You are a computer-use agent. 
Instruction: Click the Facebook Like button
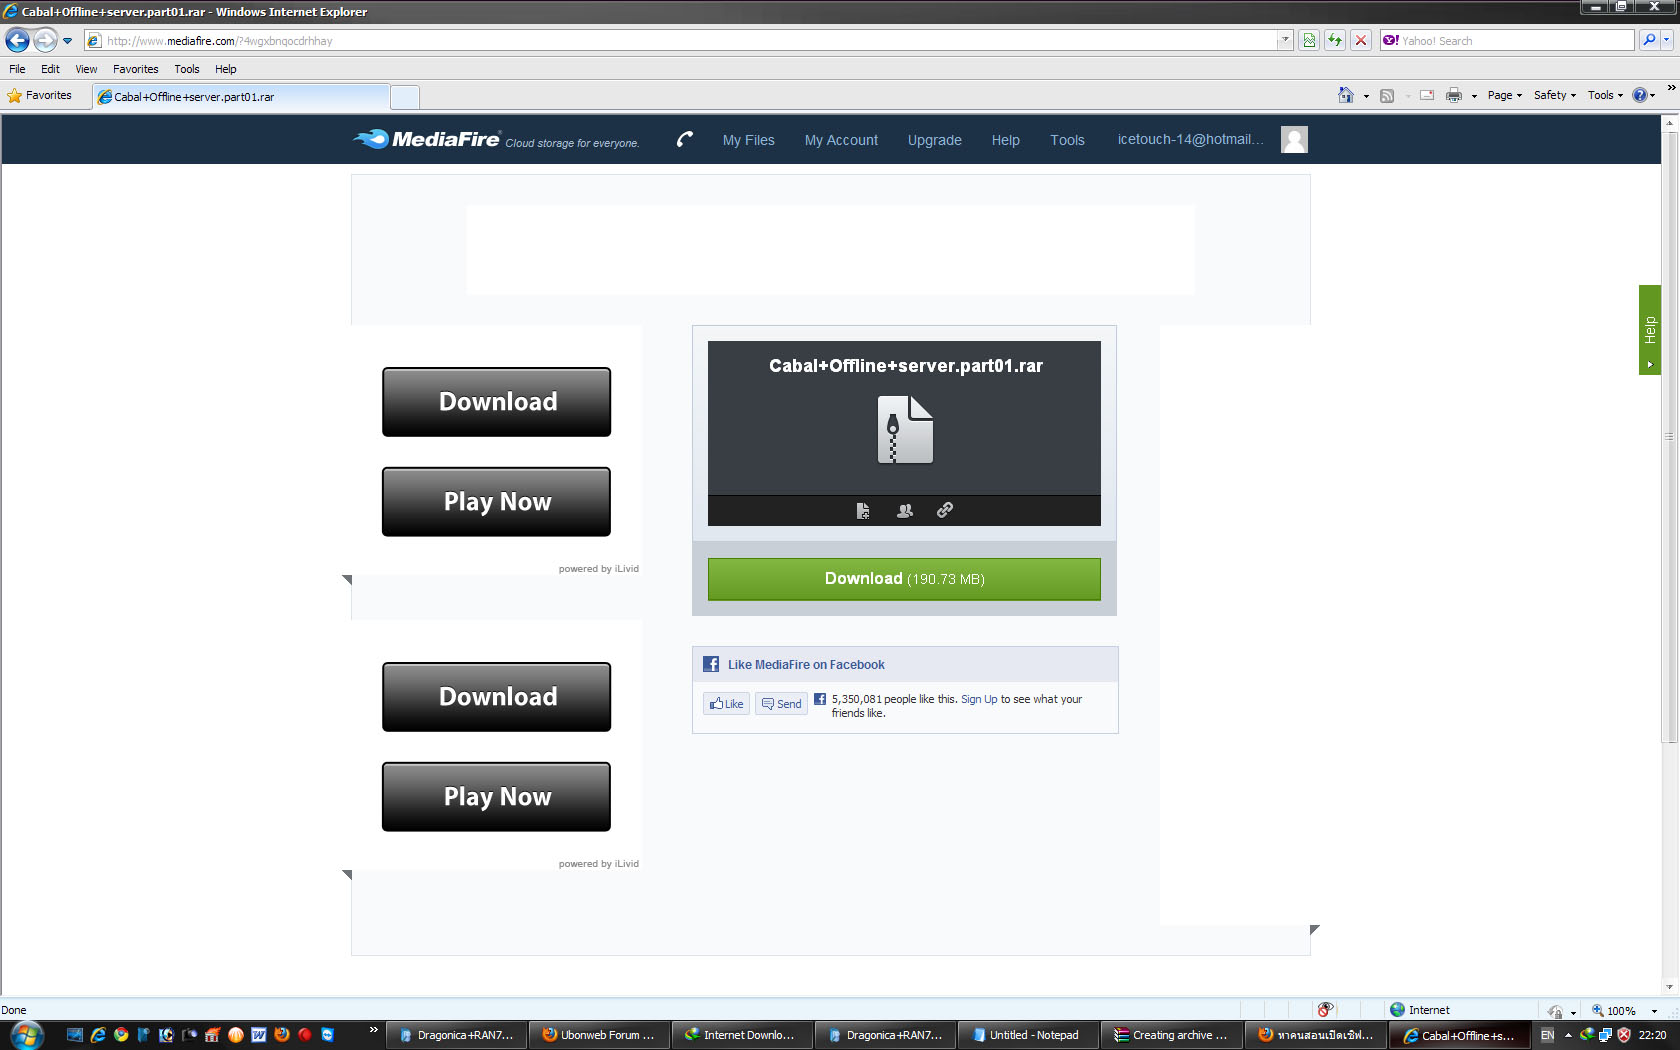[726, 704]
